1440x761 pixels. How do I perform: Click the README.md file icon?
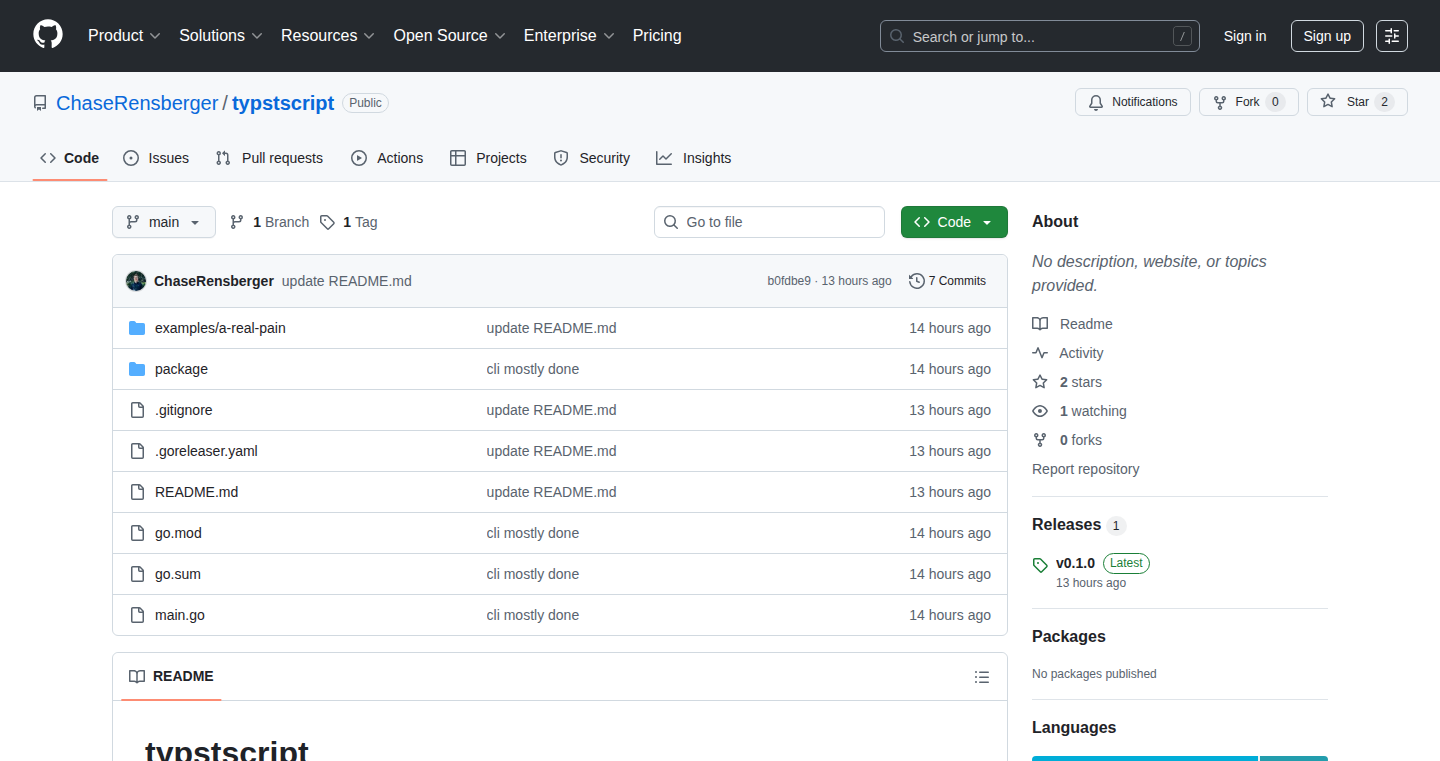pos(137,492)
